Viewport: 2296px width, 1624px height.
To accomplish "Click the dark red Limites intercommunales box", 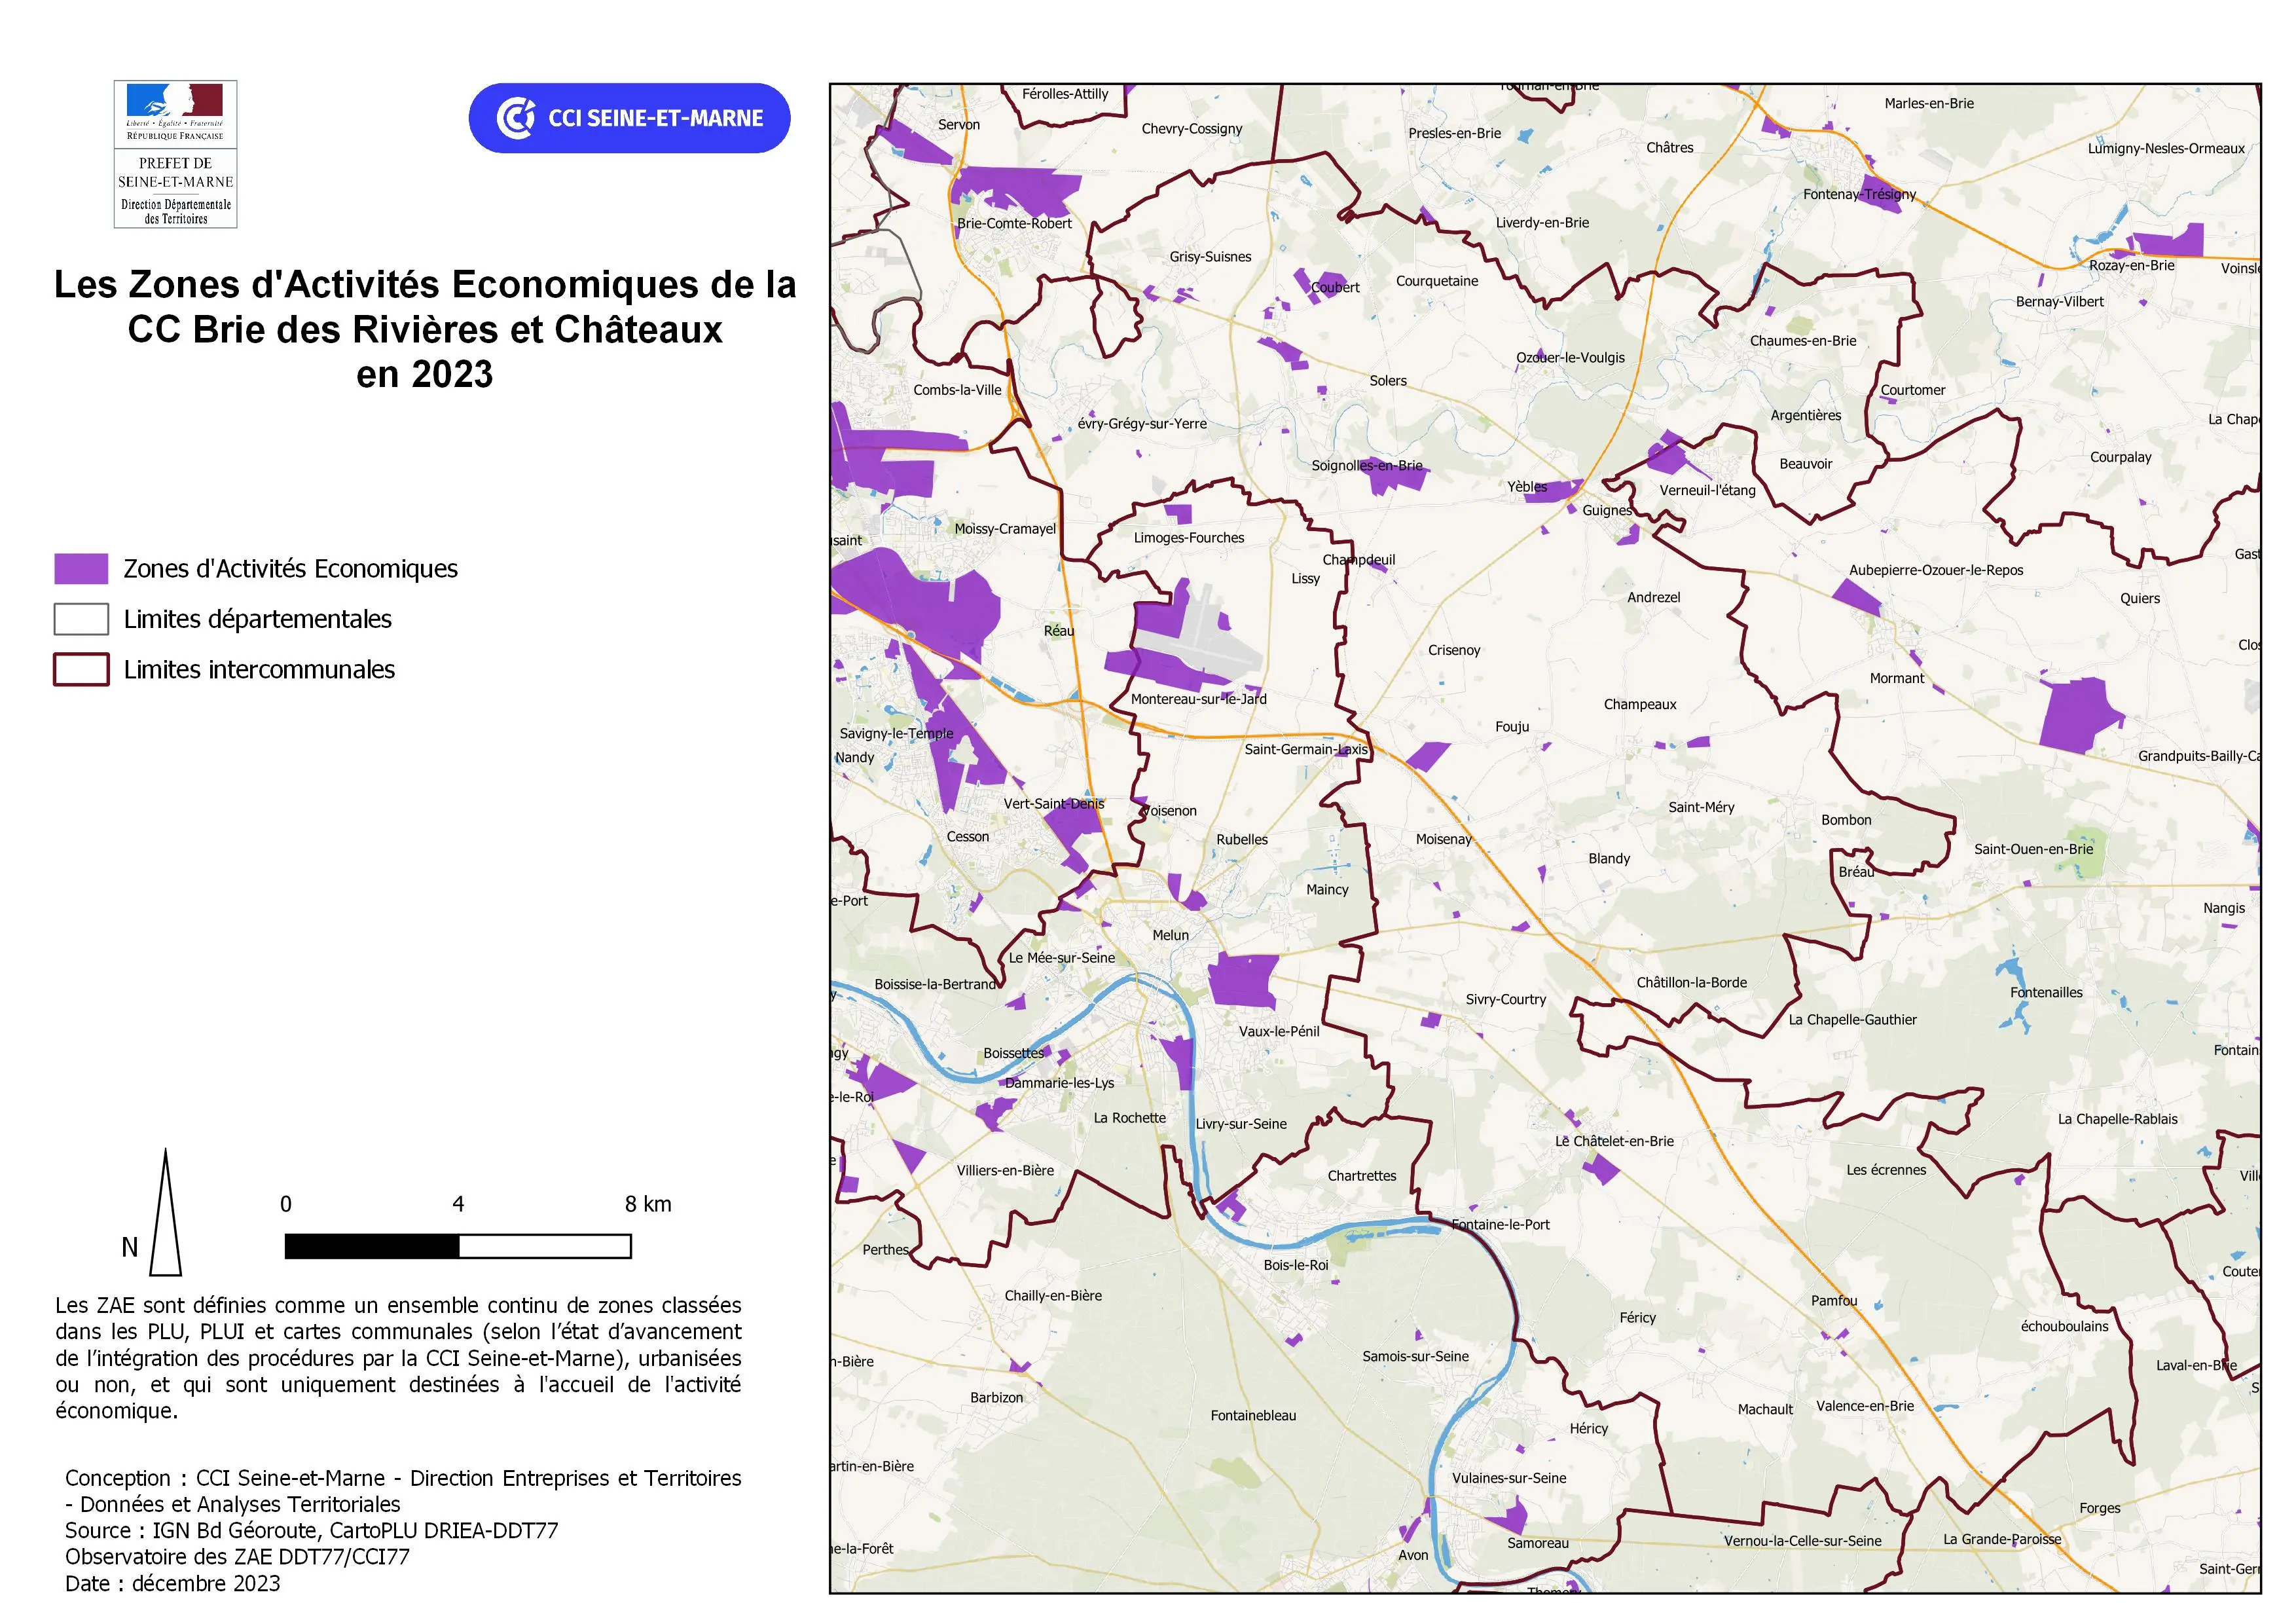I will [81, 669].
